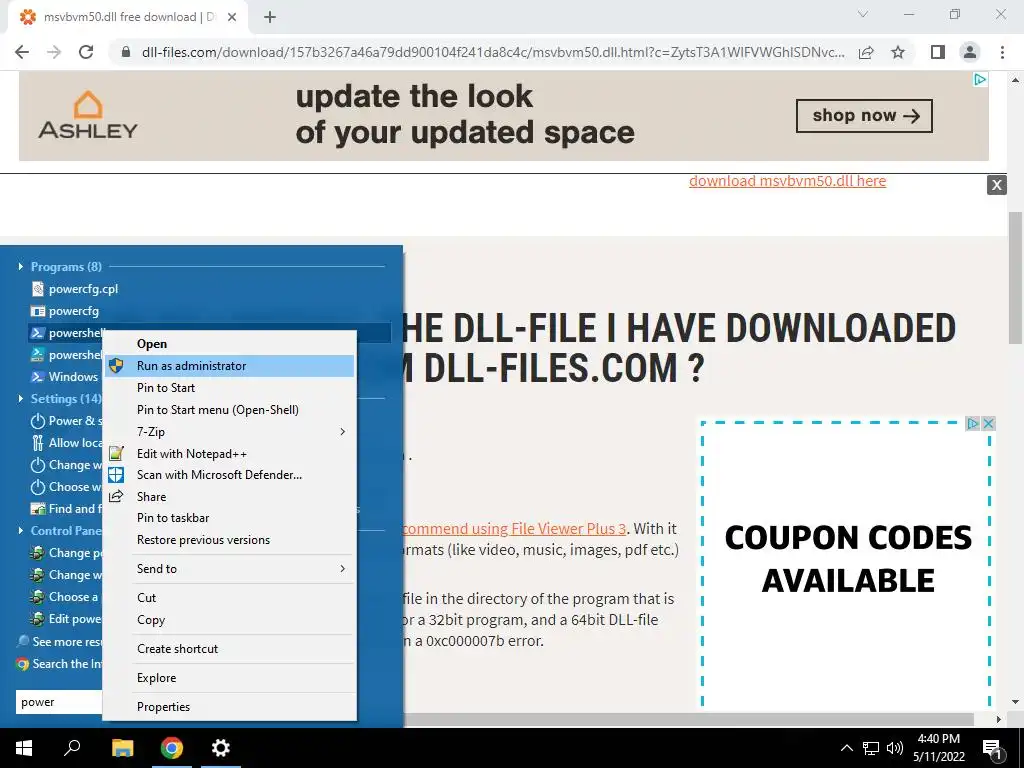Open the notification center icon
1024x768 pixels.
[993, 749]
